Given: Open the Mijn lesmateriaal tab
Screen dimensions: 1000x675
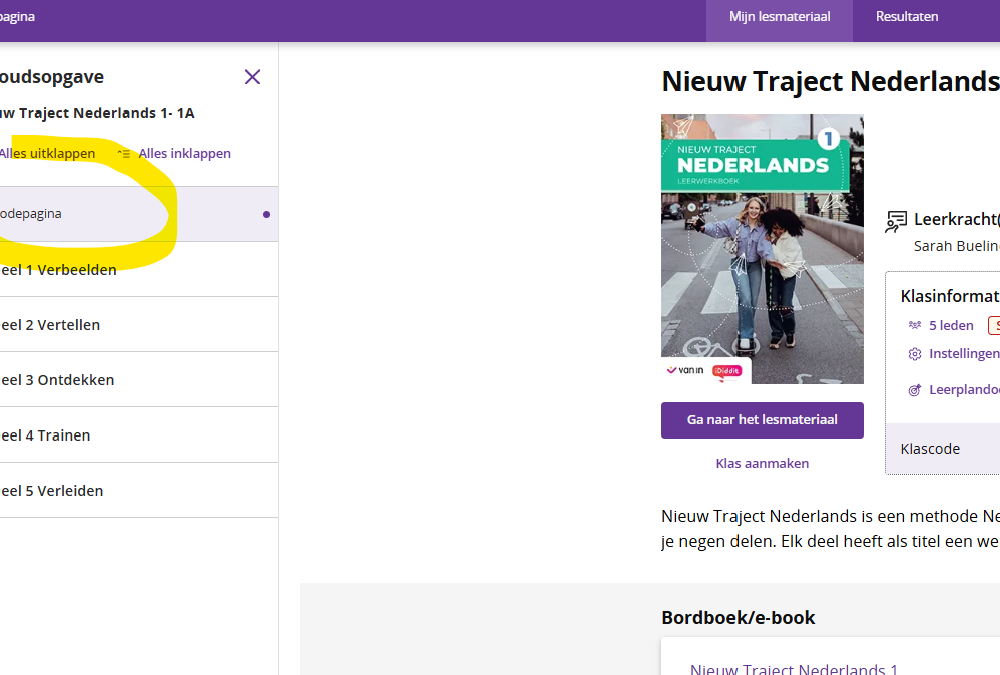Looking at the screenshot, I should [779, 16].
